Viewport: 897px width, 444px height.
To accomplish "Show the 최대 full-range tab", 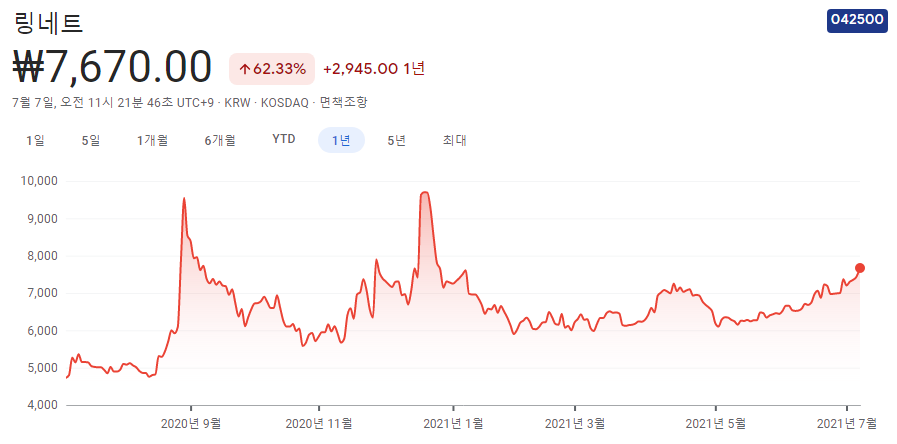I will [x=454, y=140].
